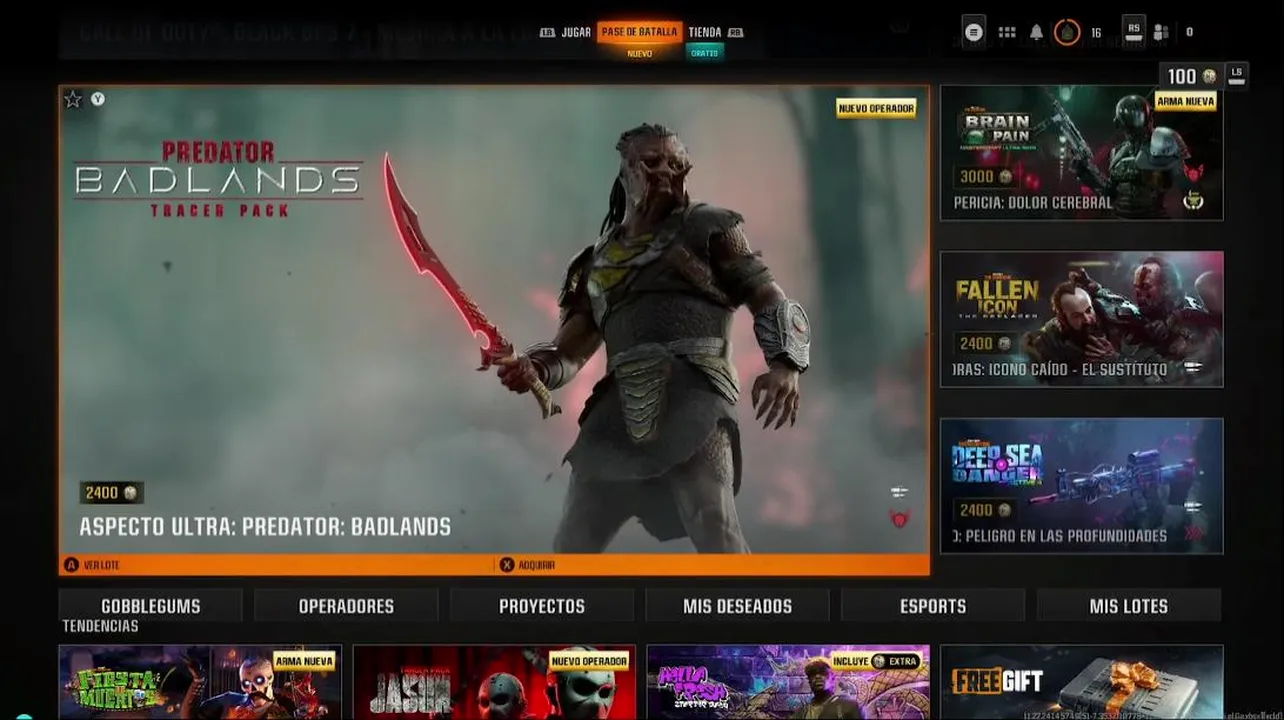1284x720 pixels.
Task: Open the Free Gift card
Action: point(1081,682)
